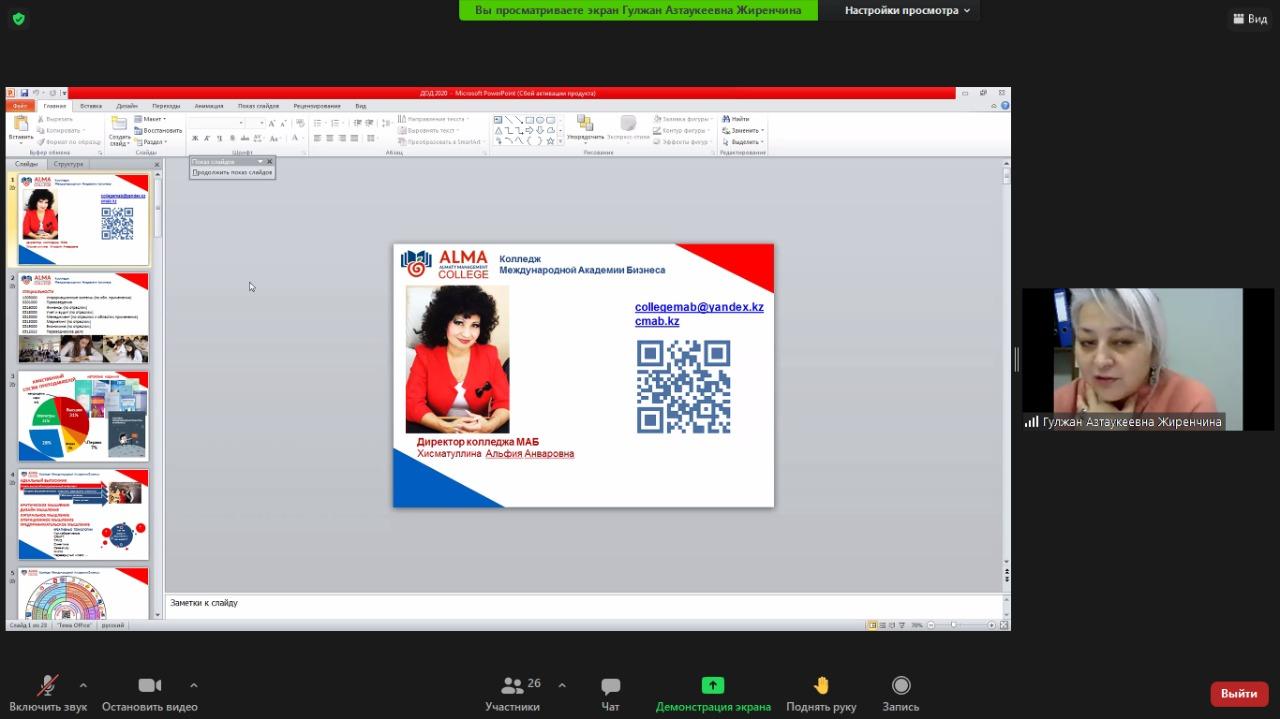
Task: Switch to the Структура pane tab
Action: tap(69, 164)
